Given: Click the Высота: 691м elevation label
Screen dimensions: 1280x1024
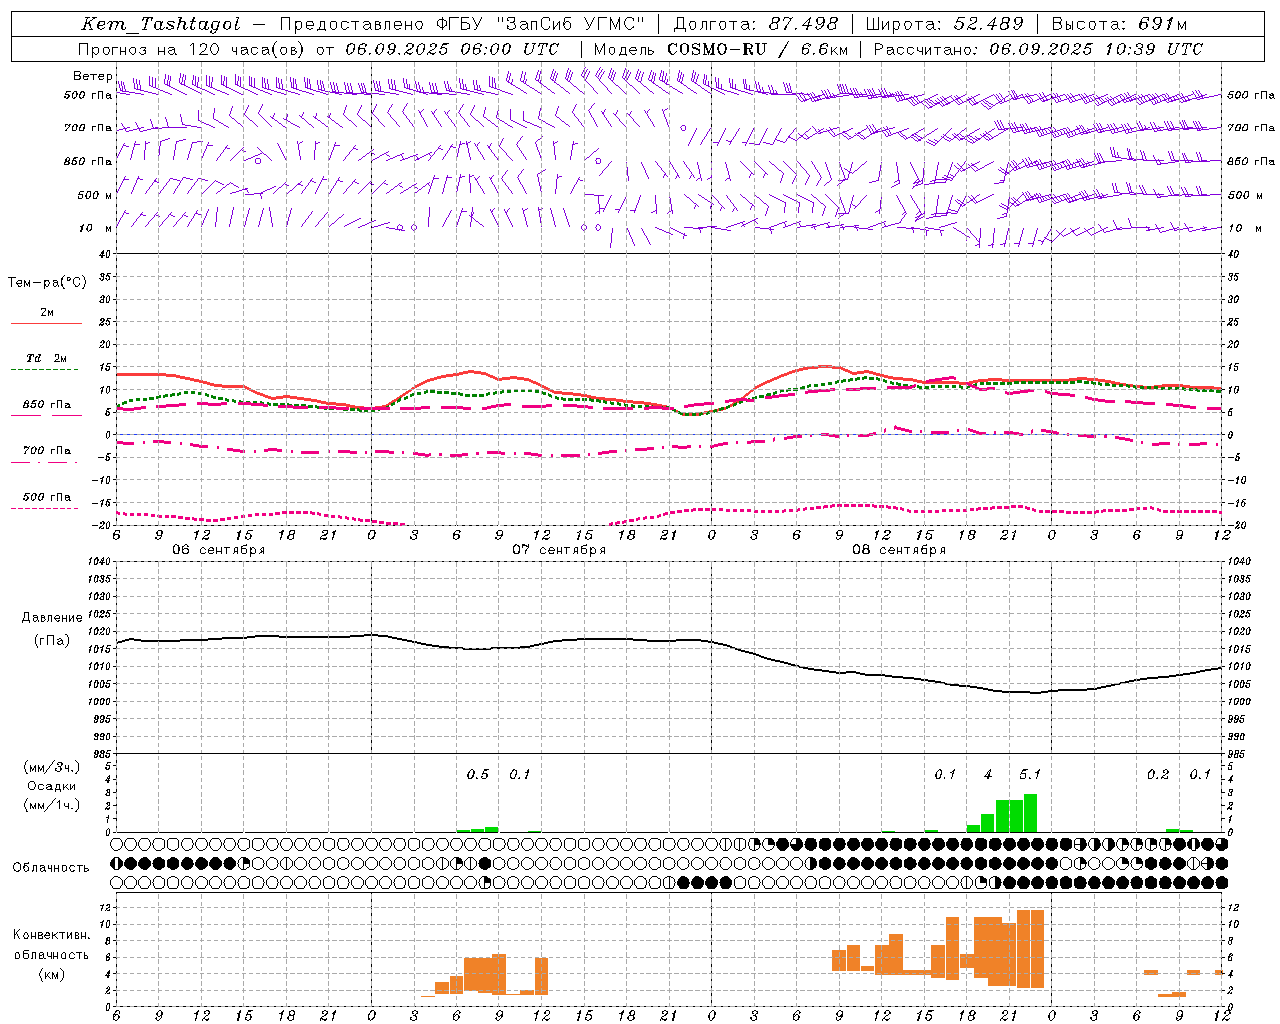Looking at the screenshot, I should click(1119, 24).
